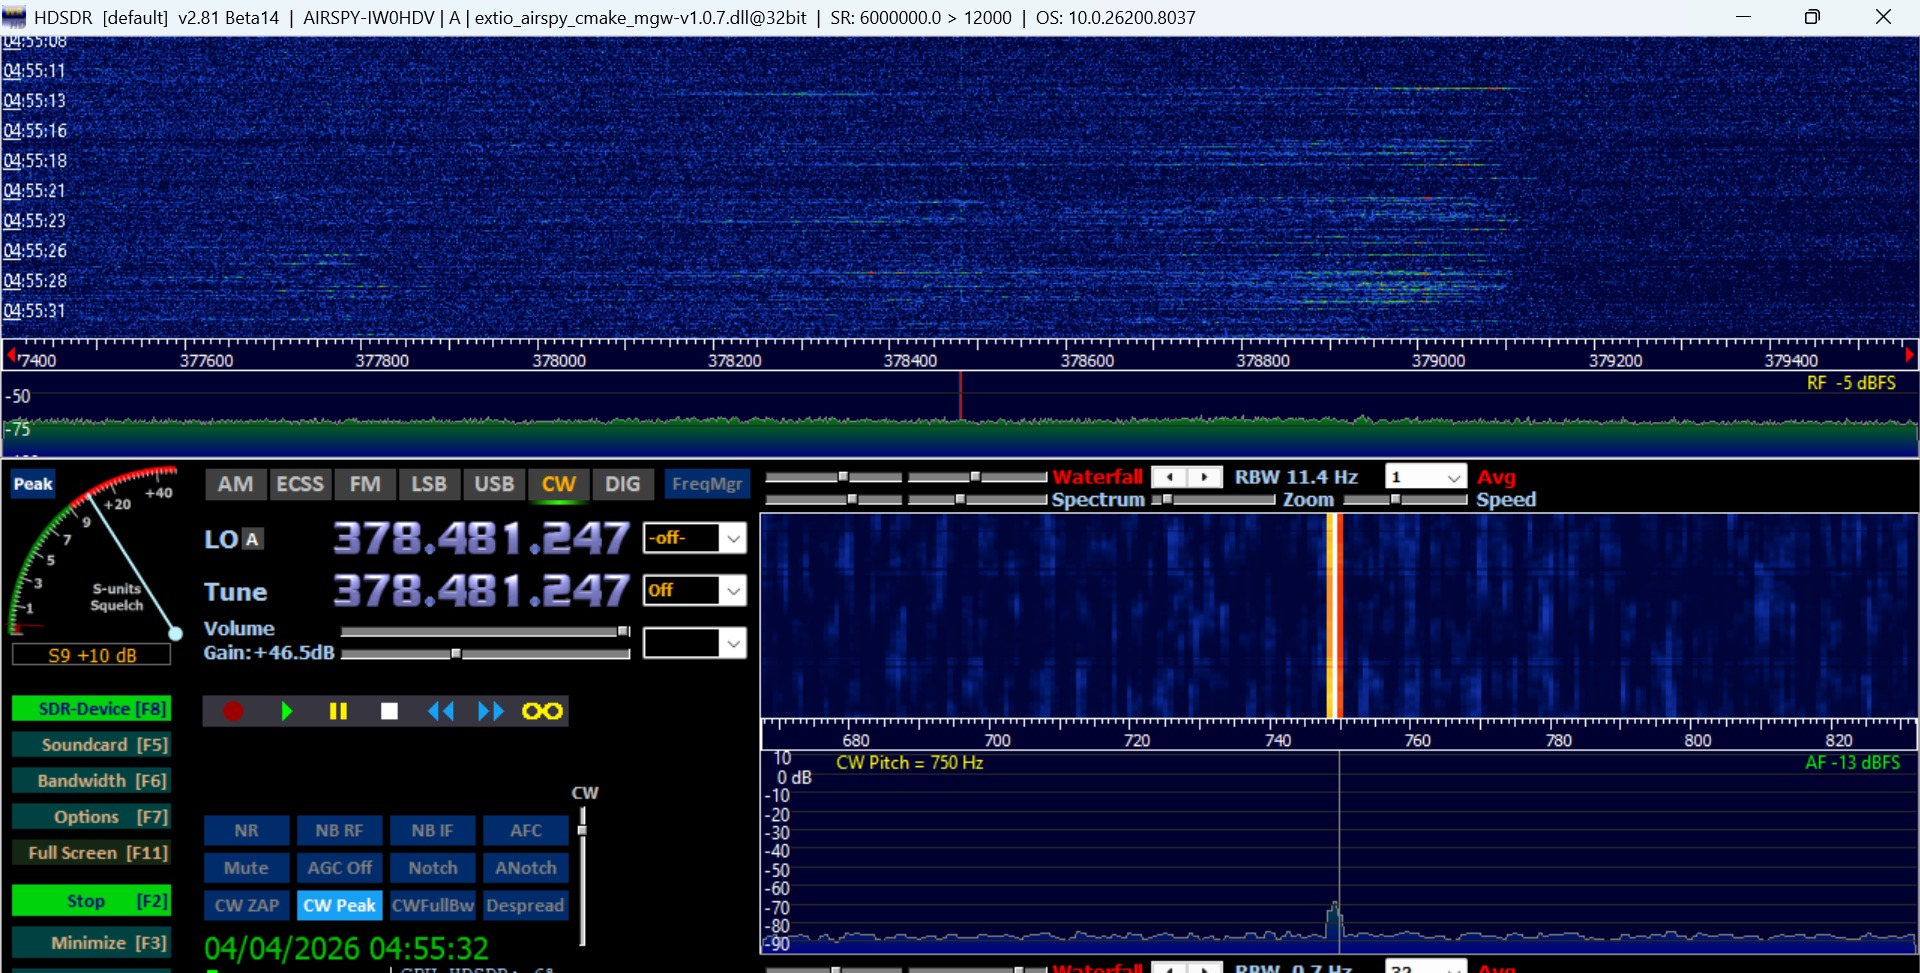Toggle the Mute button
Image resolution: width=1920 pixels, height=973 pixels.
246,868
